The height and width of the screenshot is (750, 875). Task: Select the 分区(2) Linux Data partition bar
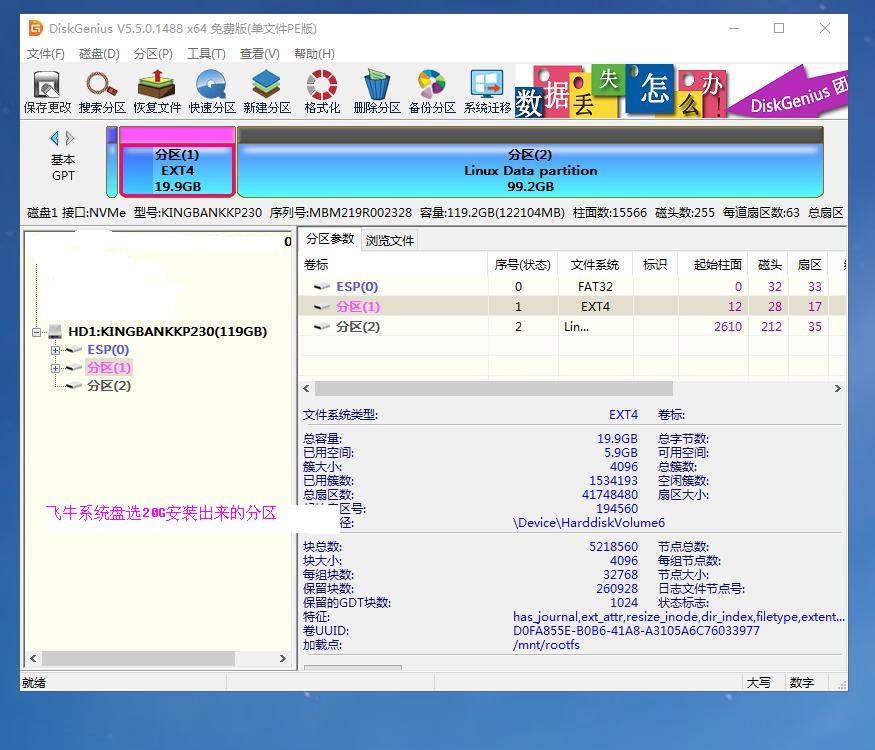(530, 170)
